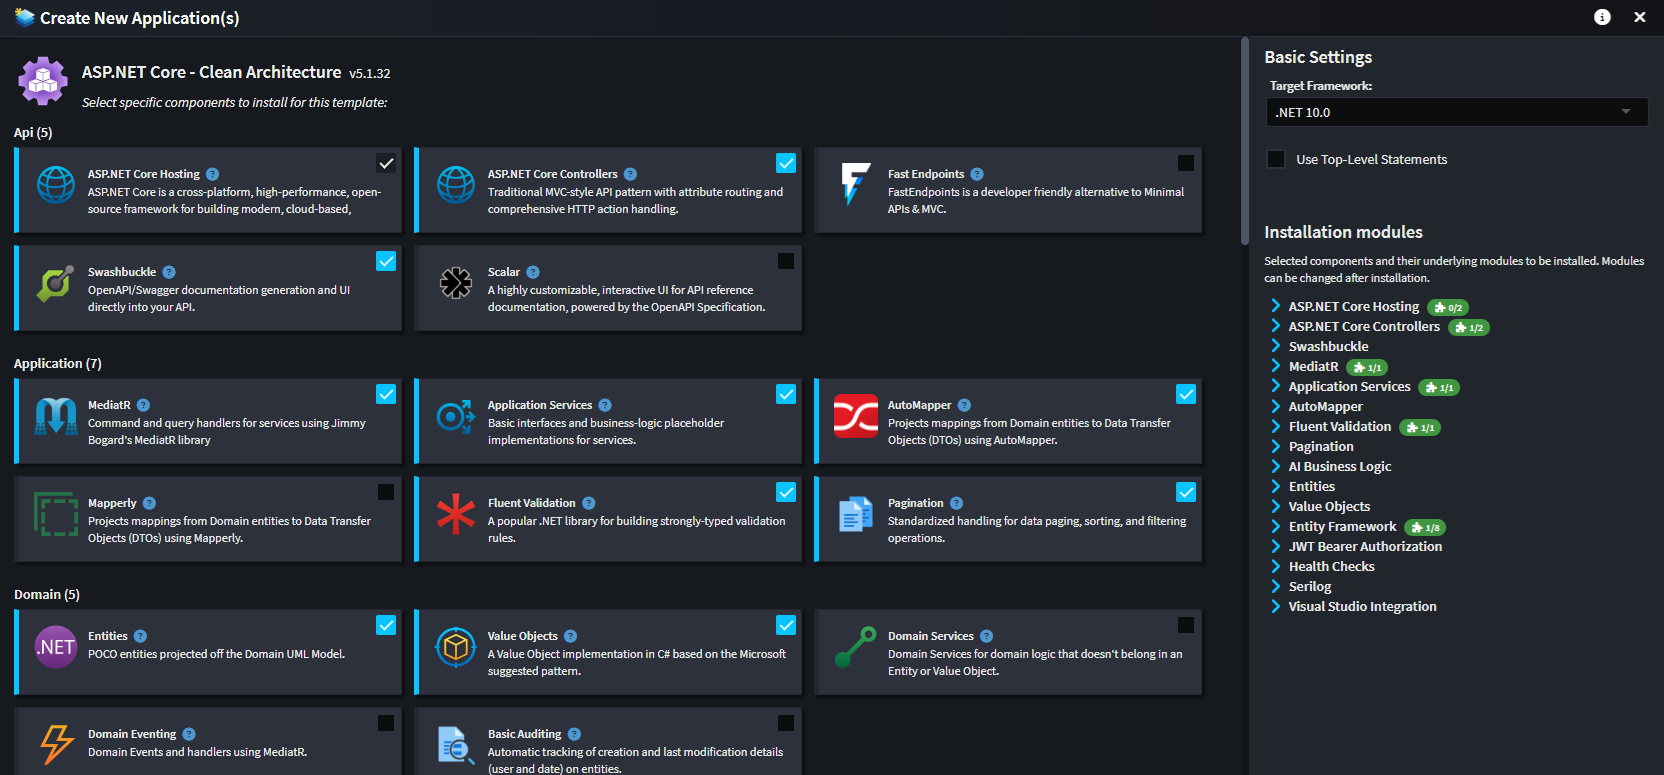Click the Domain Services icon
Screen dimensions: 1664x775
coord(856,647)
